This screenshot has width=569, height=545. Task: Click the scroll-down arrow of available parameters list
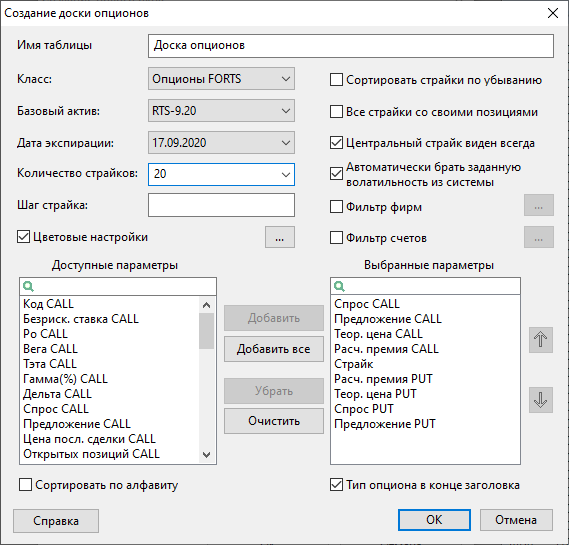(206, 454)
